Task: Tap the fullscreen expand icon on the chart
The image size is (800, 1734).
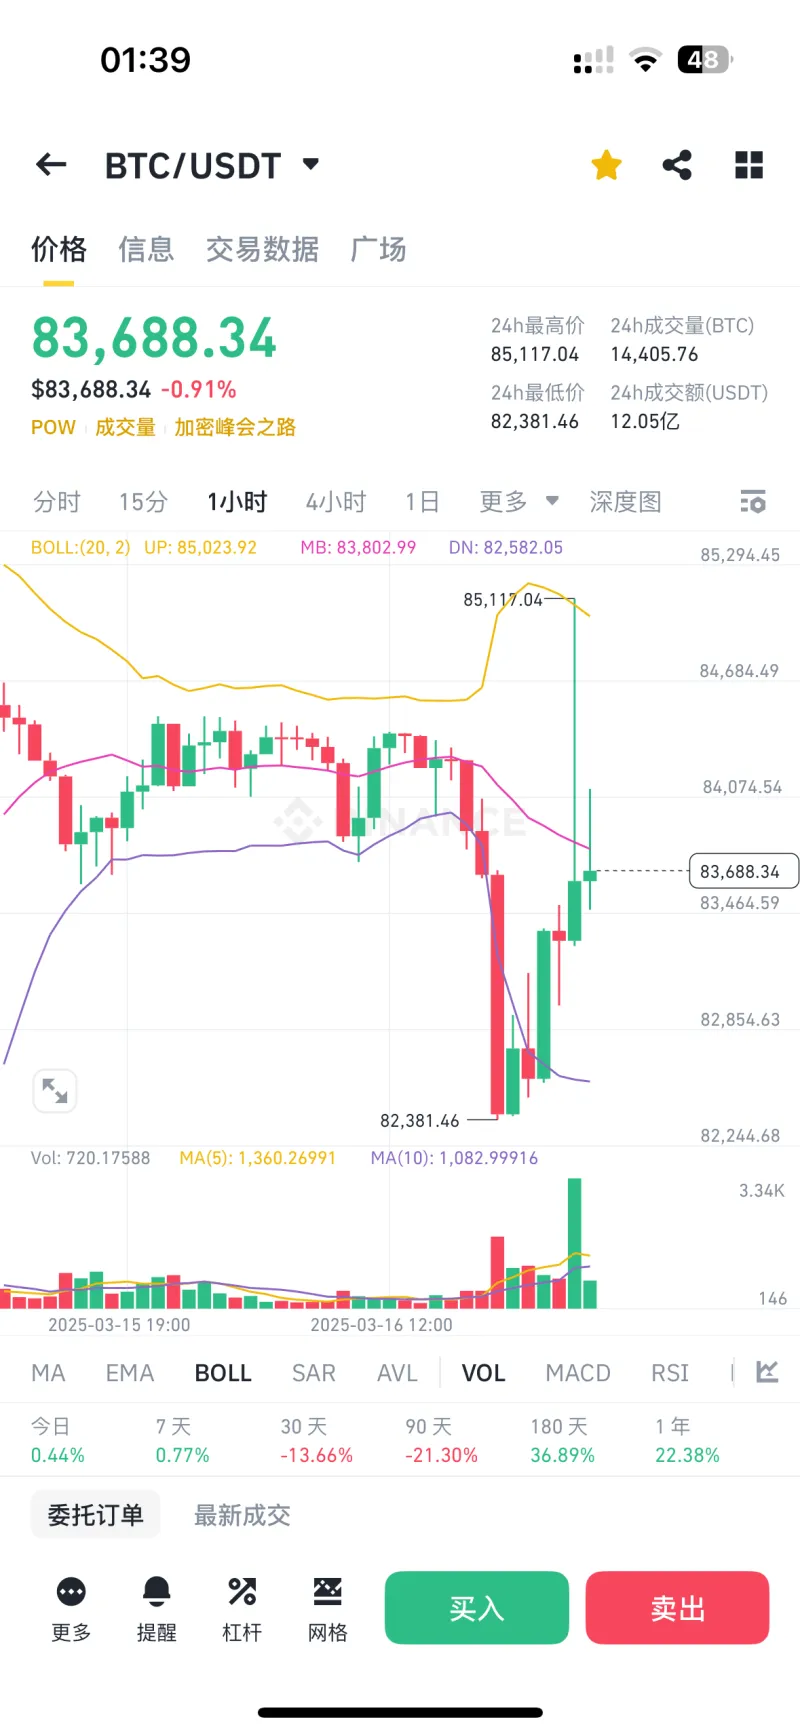Action: coord(55,1090)
